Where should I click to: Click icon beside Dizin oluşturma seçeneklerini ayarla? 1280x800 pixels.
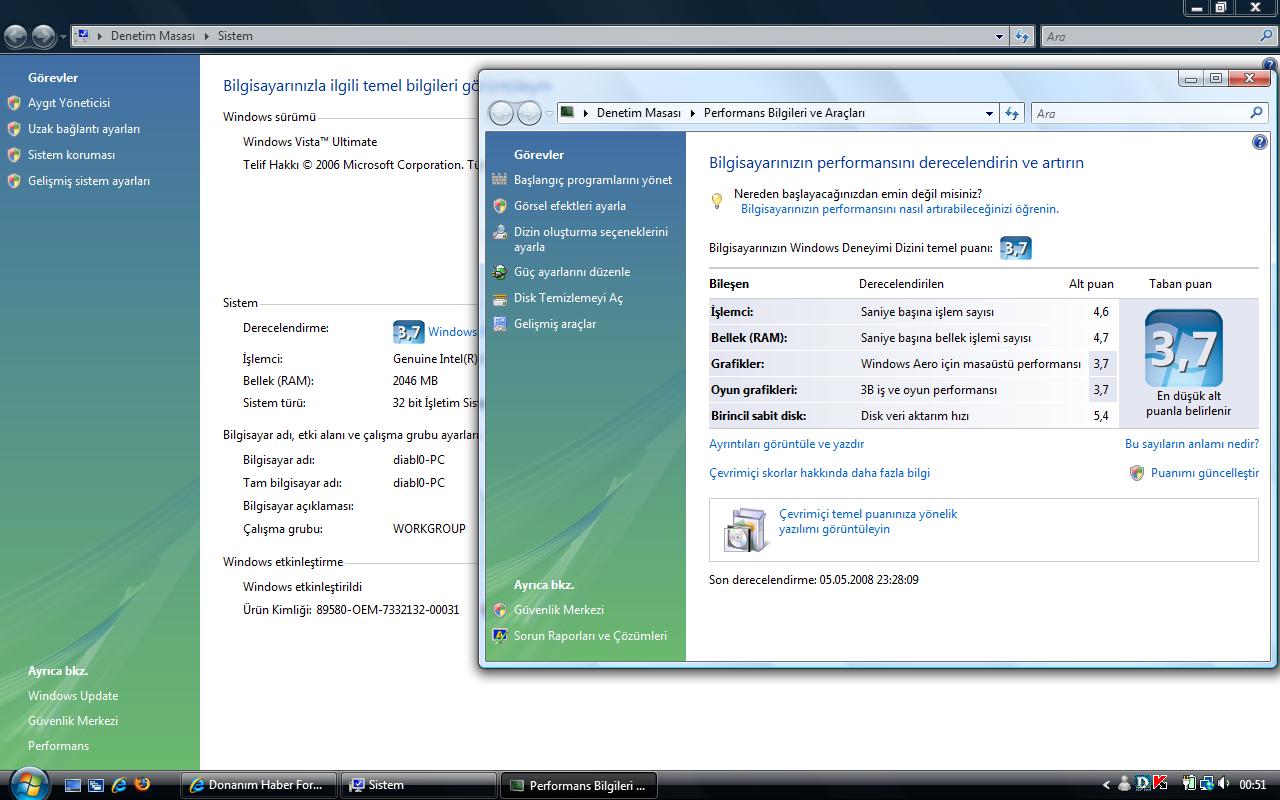tap(500, 232)
